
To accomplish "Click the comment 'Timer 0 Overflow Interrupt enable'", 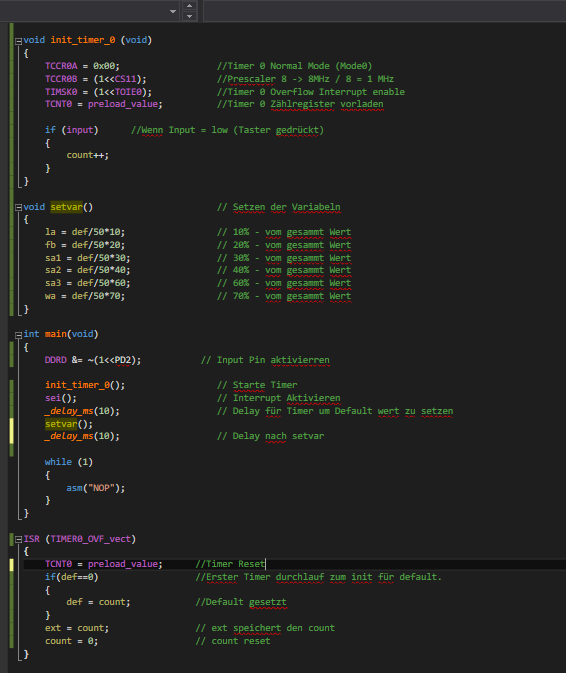I will [311, 92].
